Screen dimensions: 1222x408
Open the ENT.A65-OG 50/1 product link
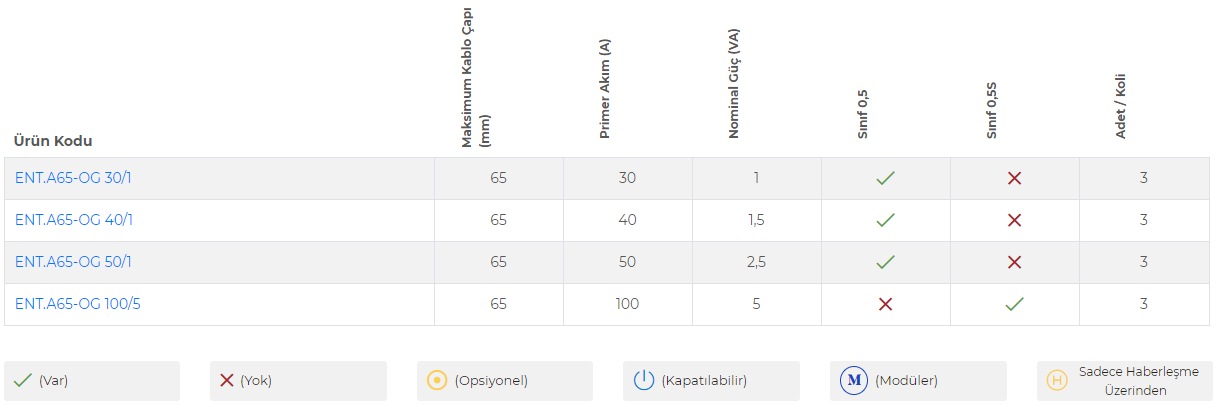pyautogui.click(x=73, y=262)
